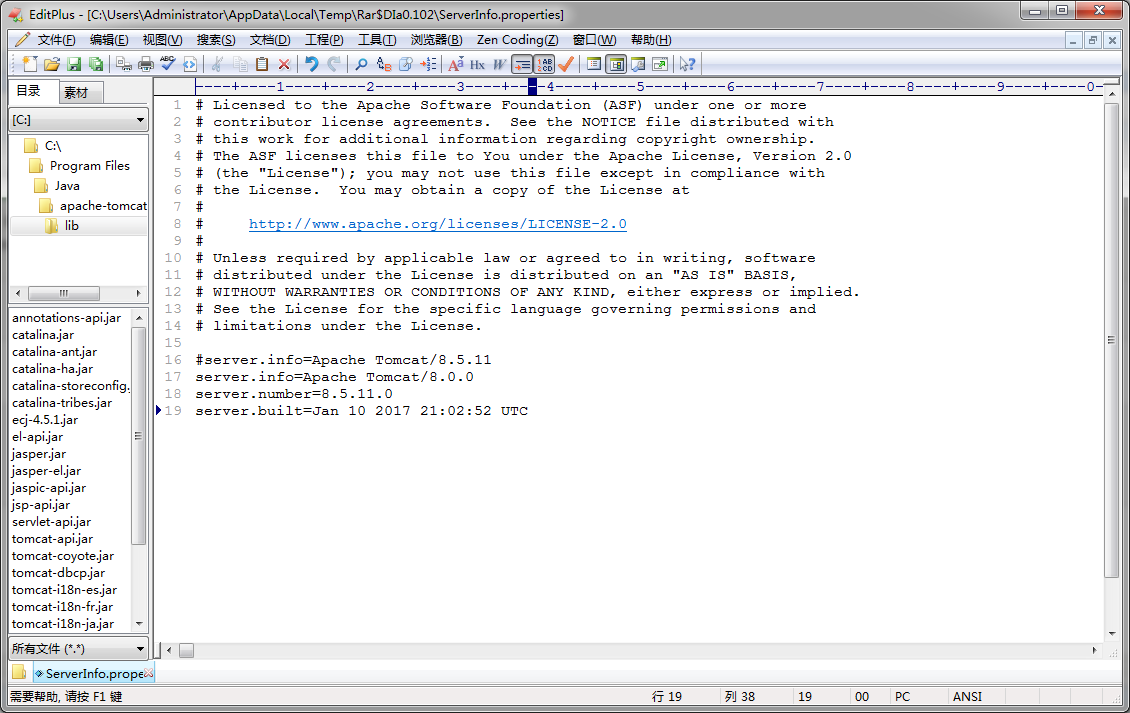Click the Copy icon
The width and height of the screenshot is (1130, 713).
[x=240, y=64]
